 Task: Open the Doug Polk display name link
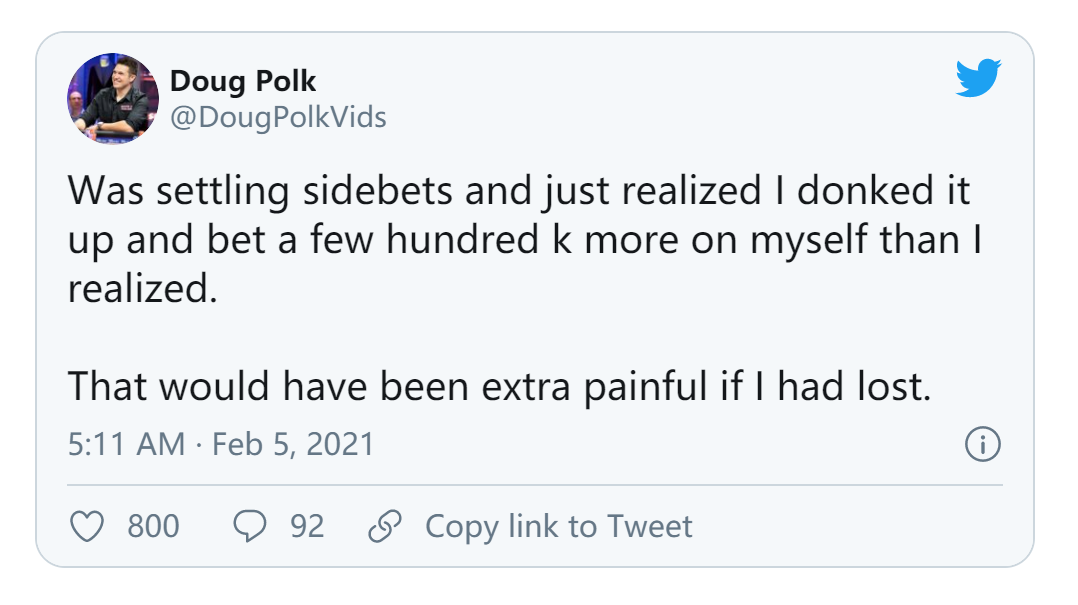[x=243, y=81]
